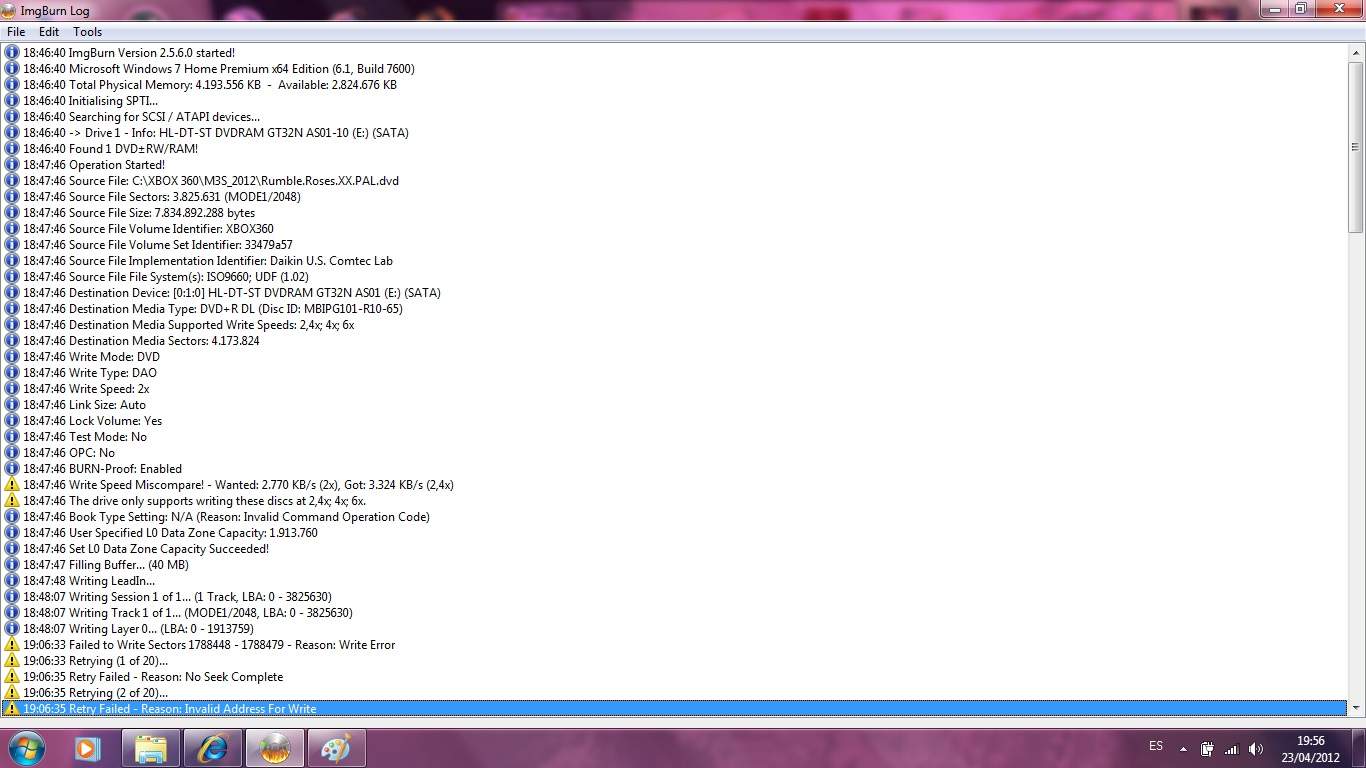The image size is (1366, 768).
Task: Click the ES language indicator
Action: [1156, 746]
